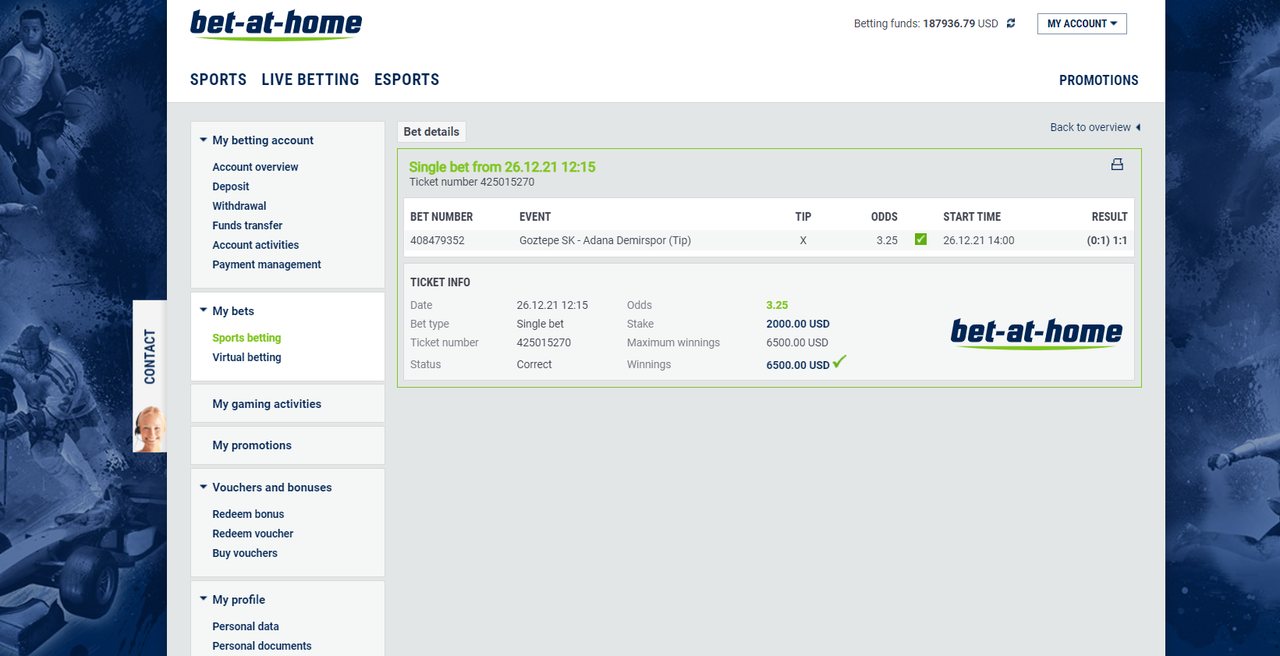
Task: Open MY ACCOUNT dropdown
Action: tap(1082, 24)
